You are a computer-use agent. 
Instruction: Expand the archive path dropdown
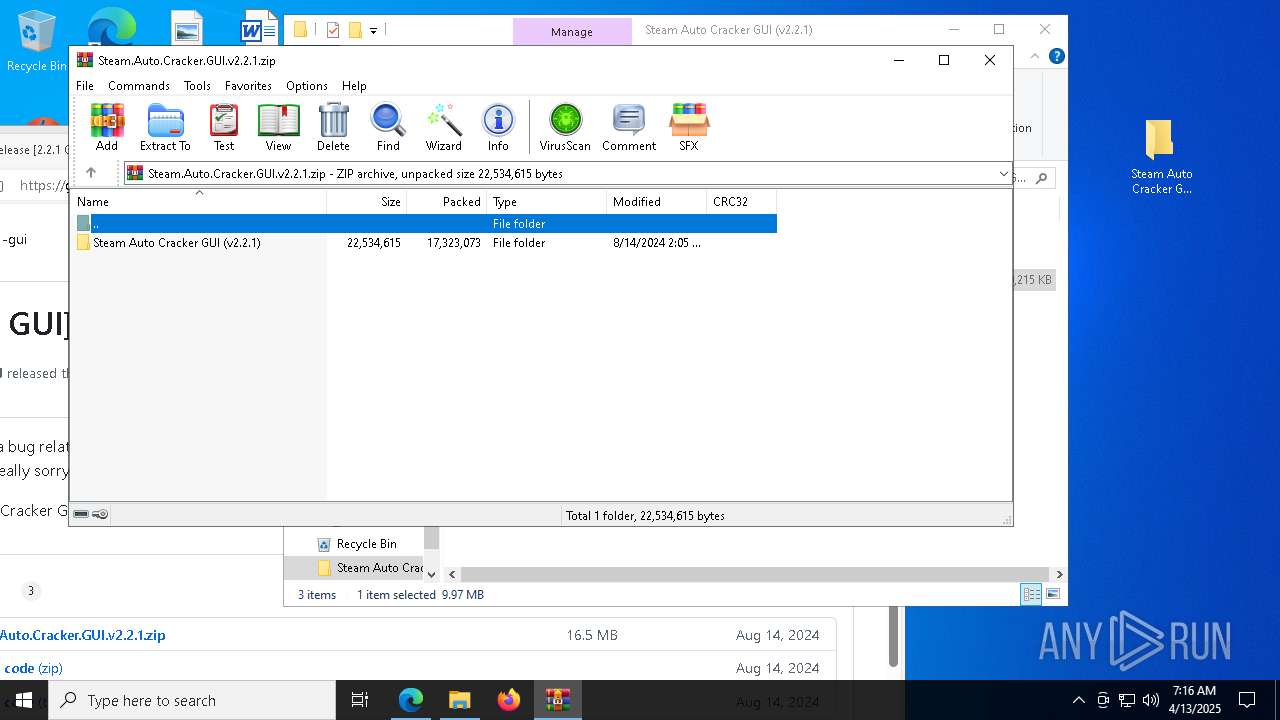point(1003,174)
